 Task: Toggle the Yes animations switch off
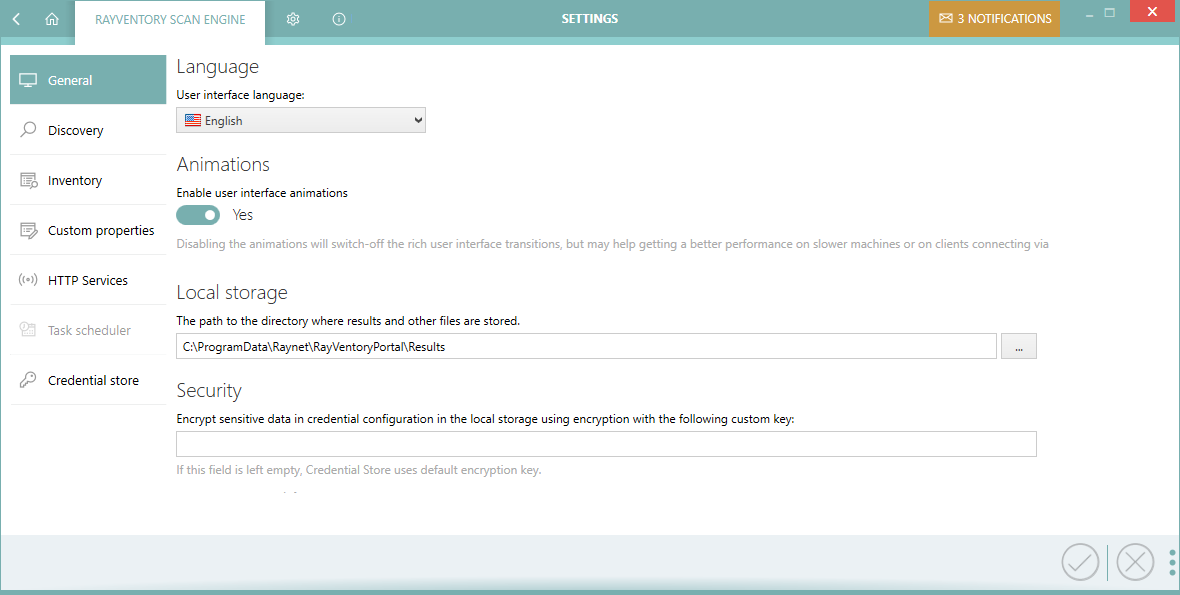pyautogui.click(x=198, y=215)
